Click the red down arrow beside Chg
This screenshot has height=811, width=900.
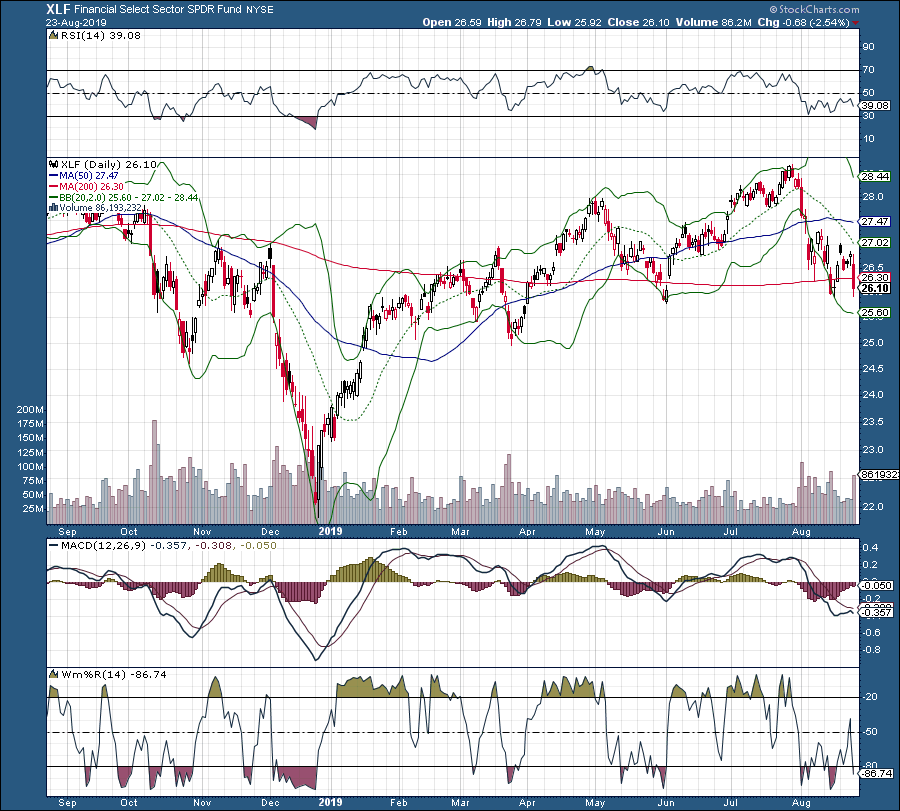[856, 23]
